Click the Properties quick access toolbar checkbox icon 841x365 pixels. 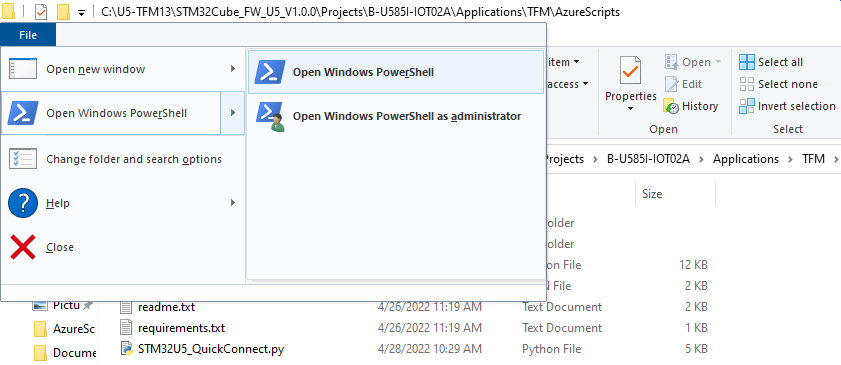(x=41, y=12)
